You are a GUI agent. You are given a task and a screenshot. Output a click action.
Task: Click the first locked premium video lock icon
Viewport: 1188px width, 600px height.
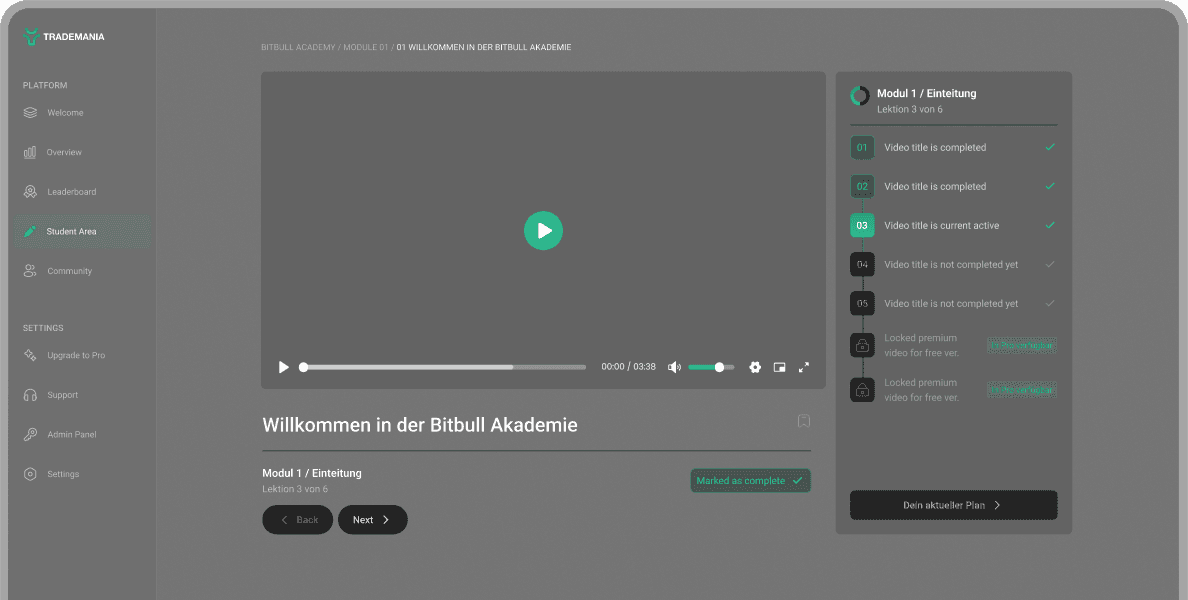coord(862,345)
